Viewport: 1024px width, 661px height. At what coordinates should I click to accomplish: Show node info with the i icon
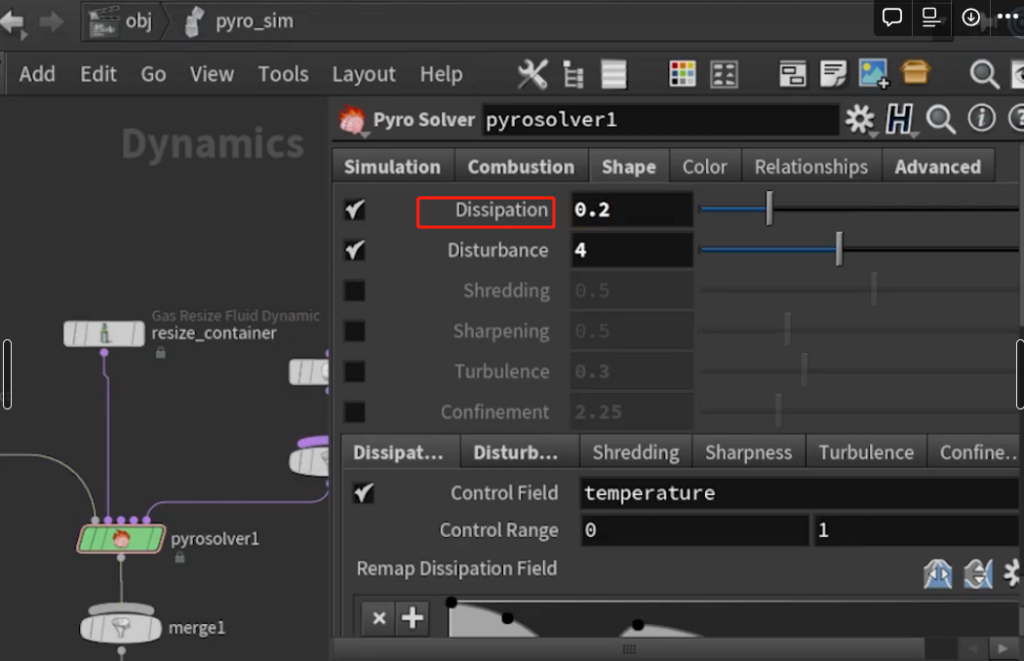981,119
